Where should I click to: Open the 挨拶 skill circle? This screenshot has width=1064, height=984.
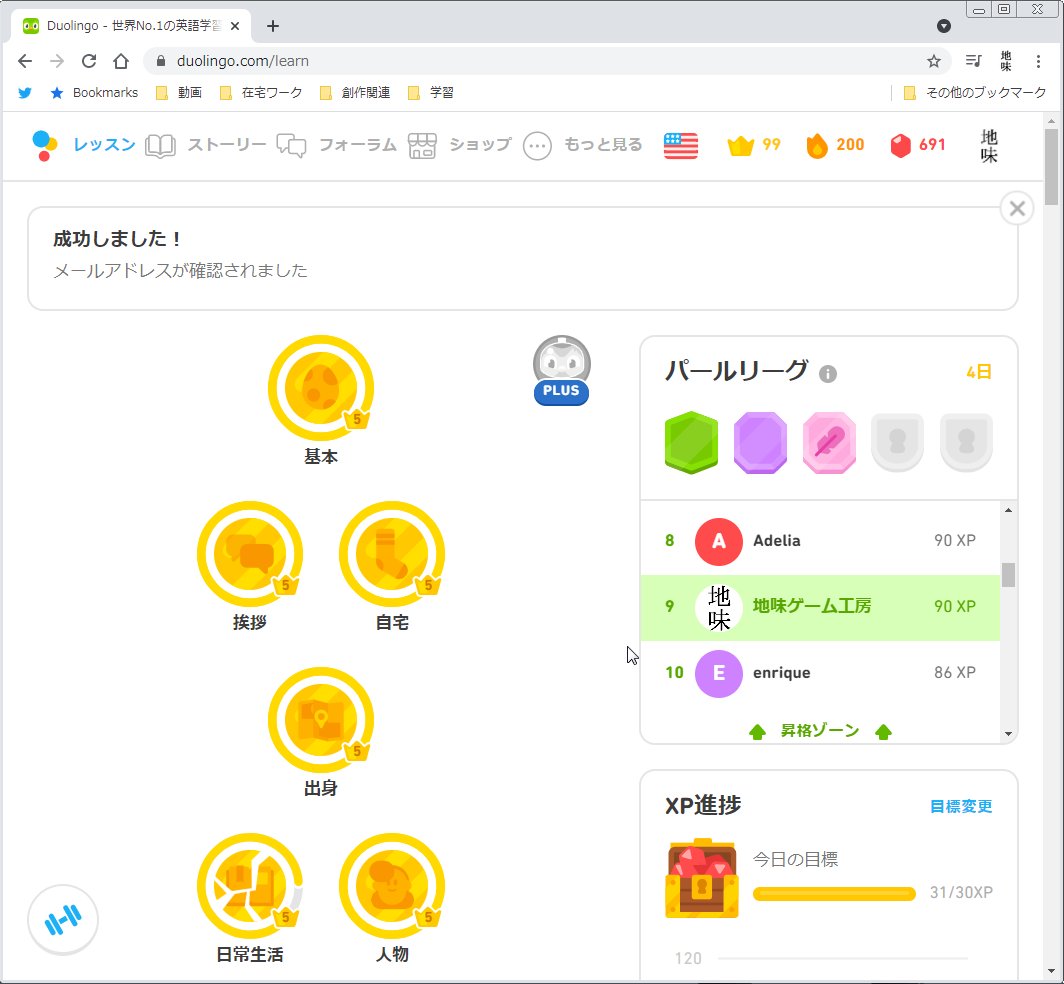[x=250, y=554]
